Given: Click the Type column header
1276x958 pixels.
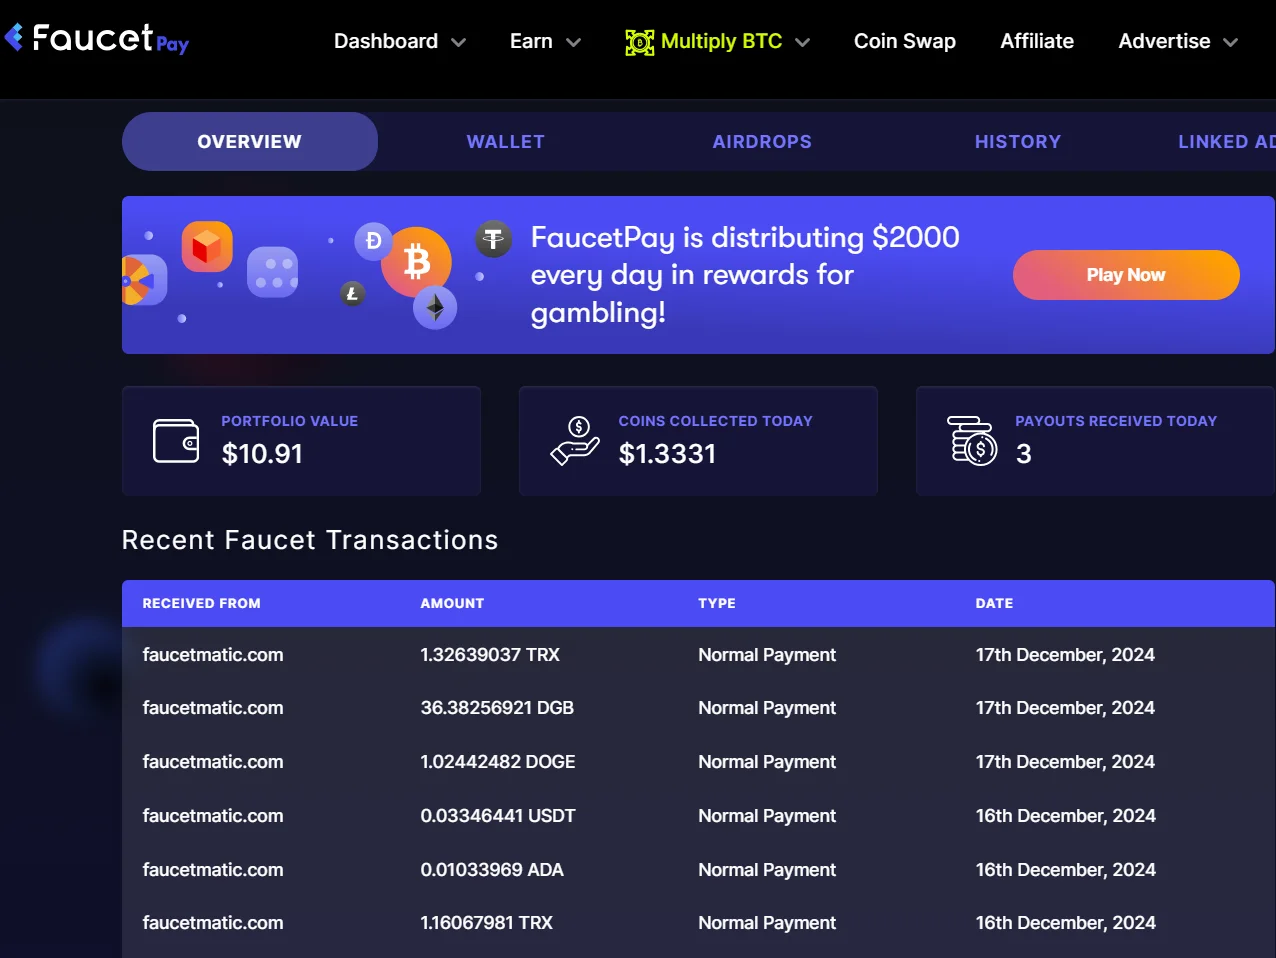Looking at the screenshot, I should 717,603.
